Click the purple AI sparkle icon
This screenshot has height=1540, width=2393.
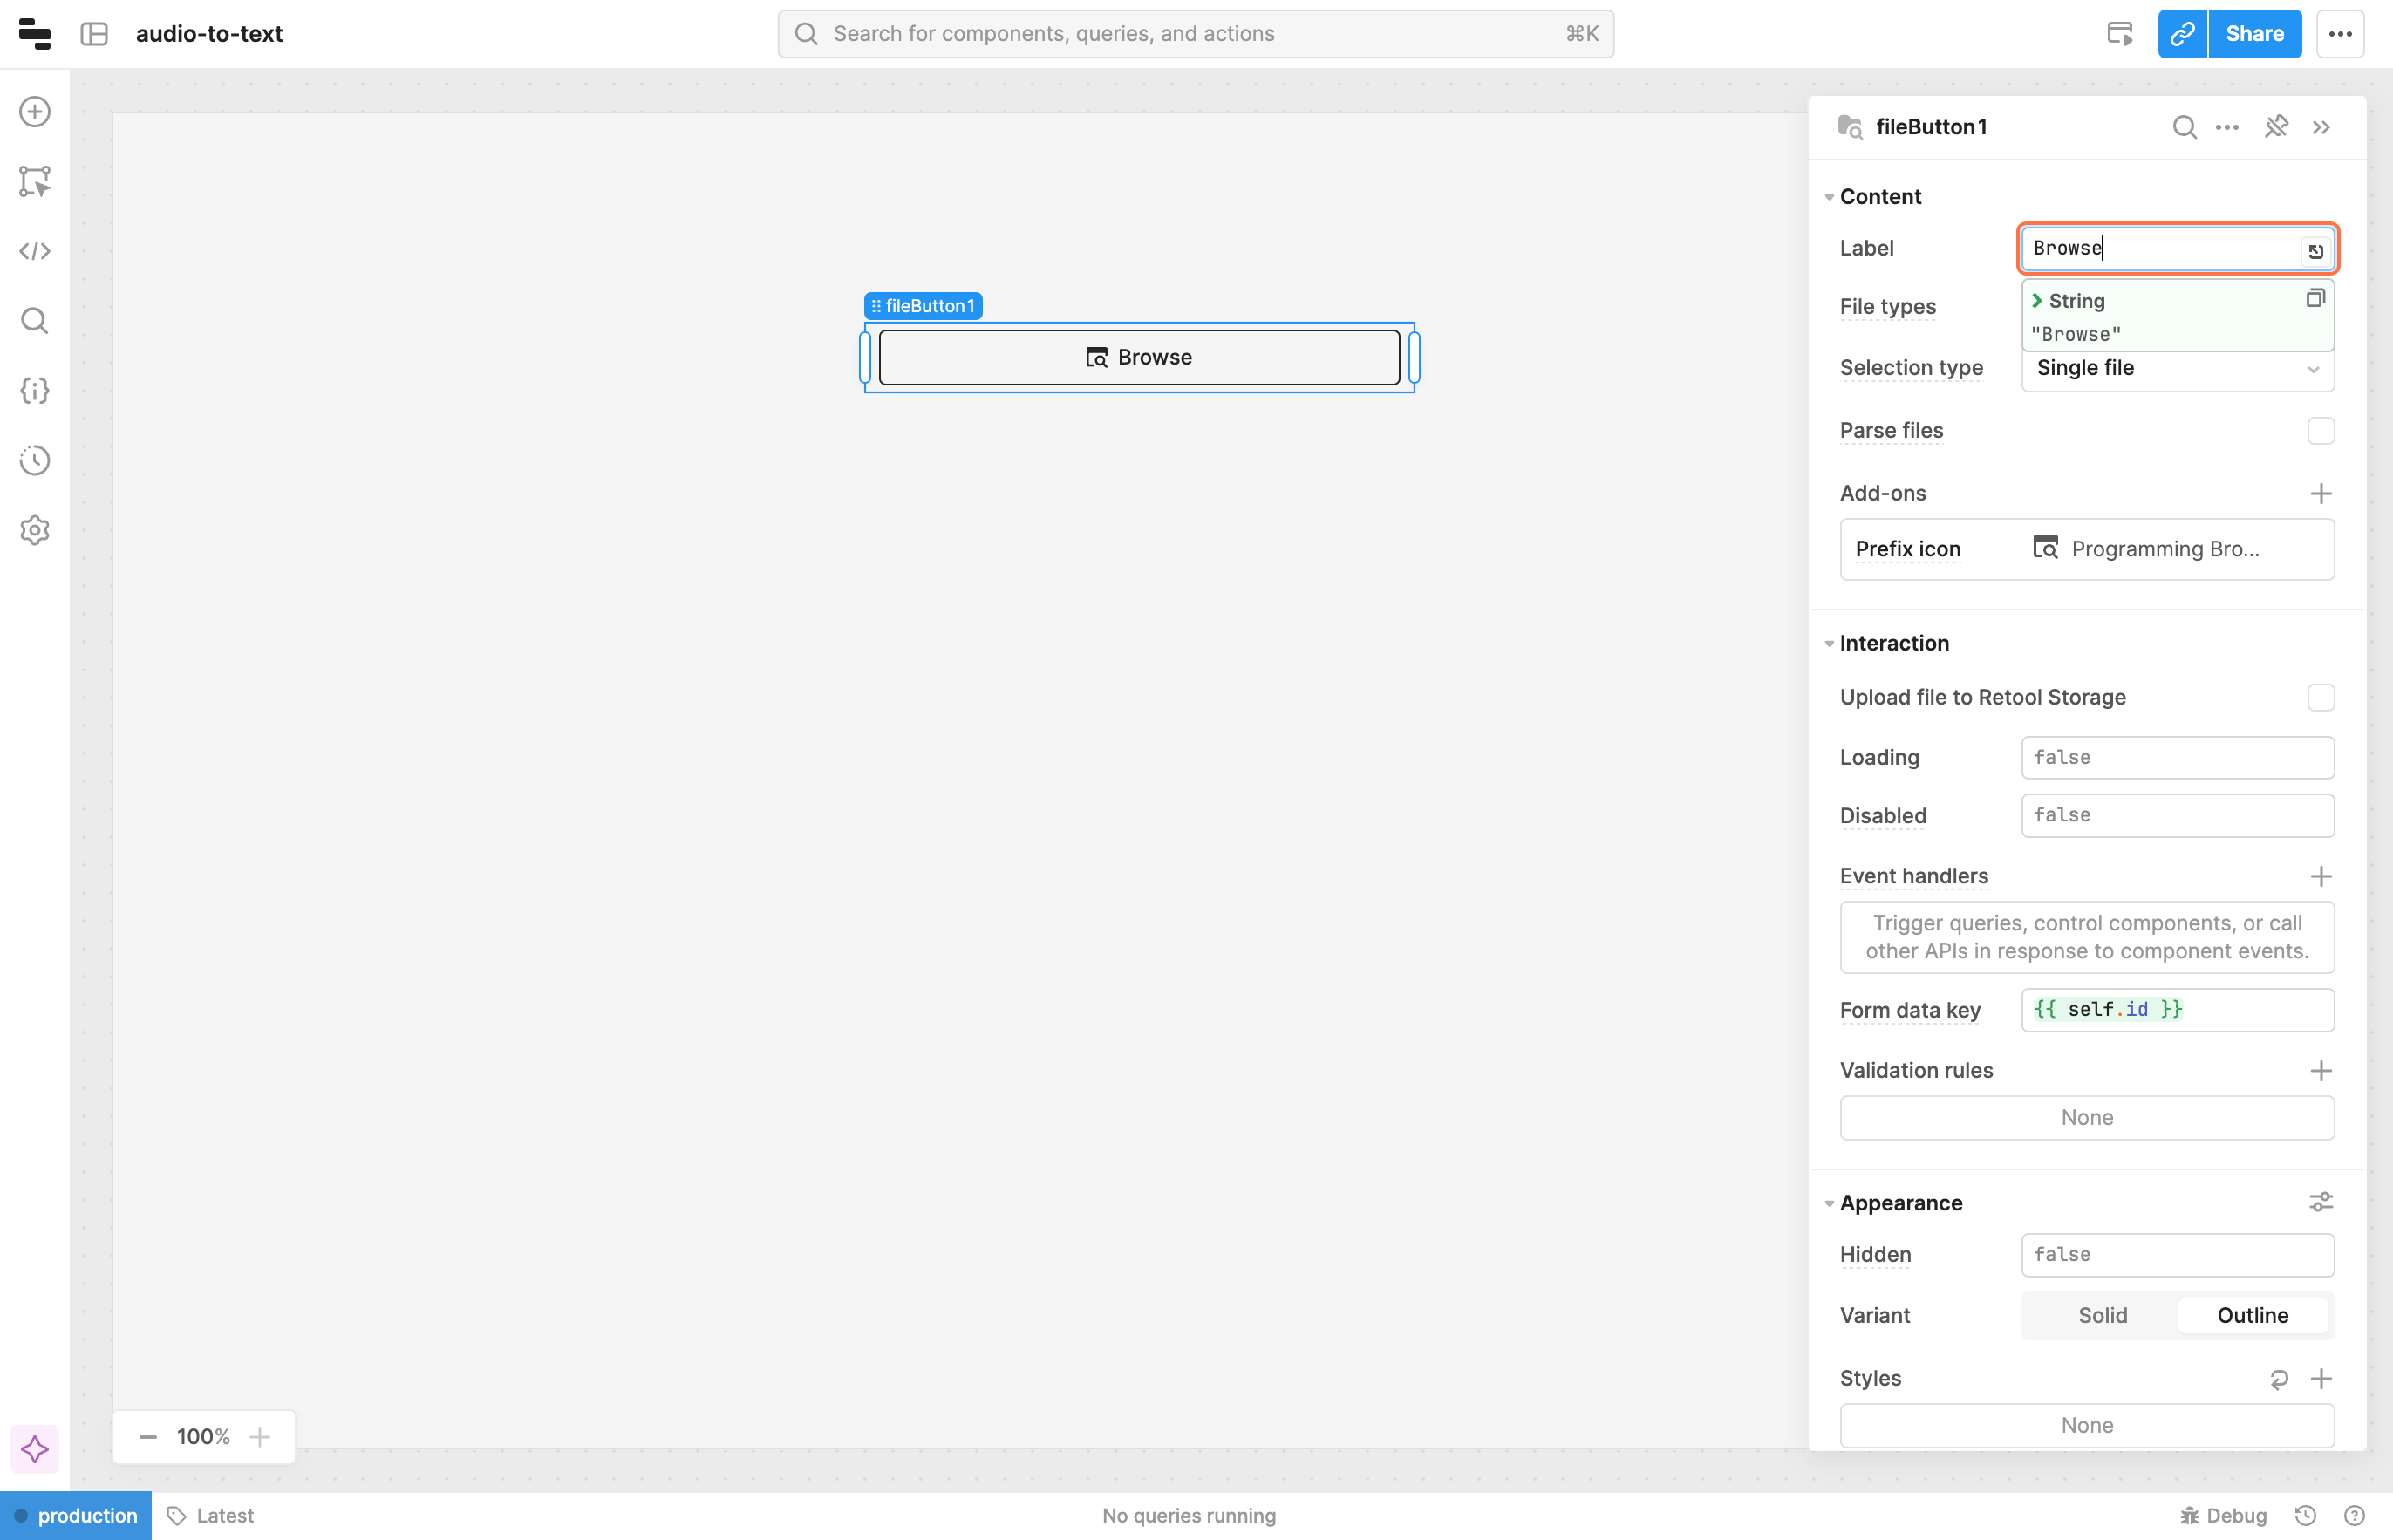click(35, 1448)
